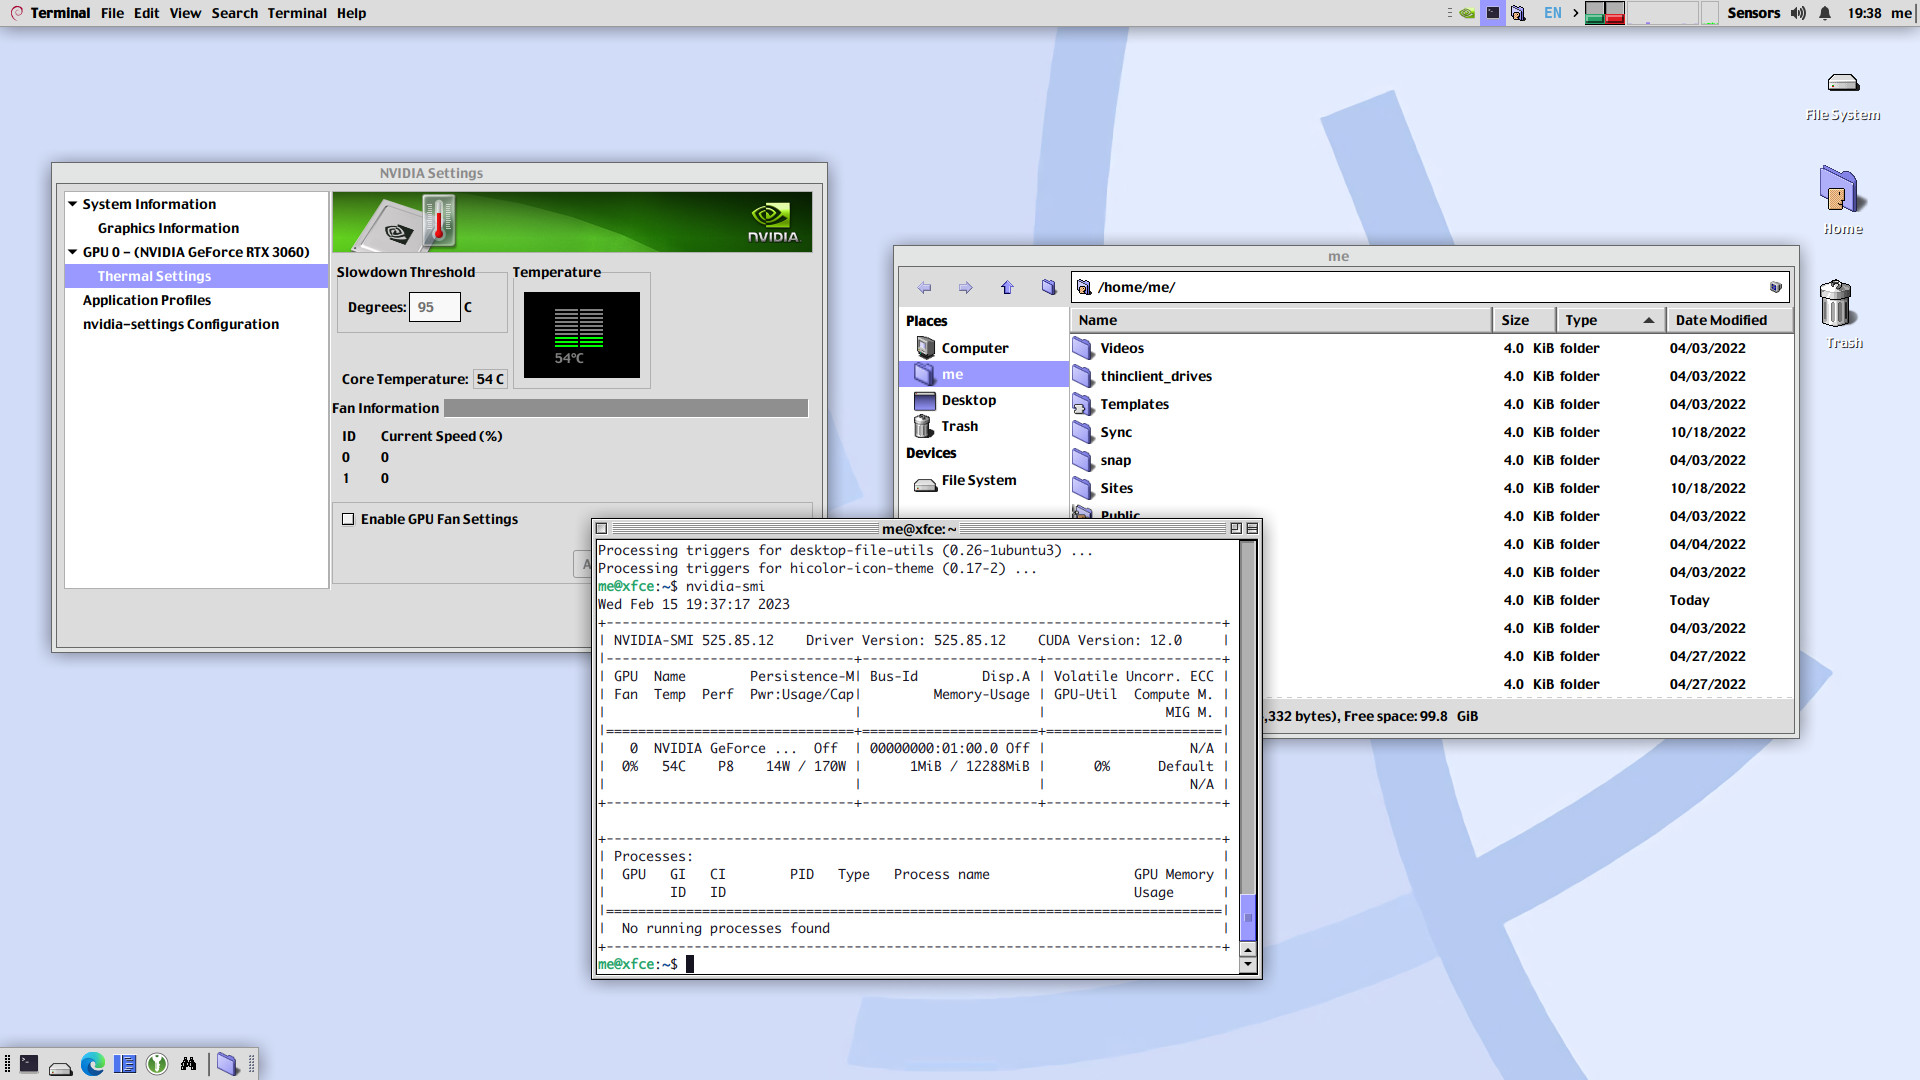This screenshot has height=1080, width=1920.
Task: Go to home folder in file manager toolbar
Action: click(x=1049, y=288)
